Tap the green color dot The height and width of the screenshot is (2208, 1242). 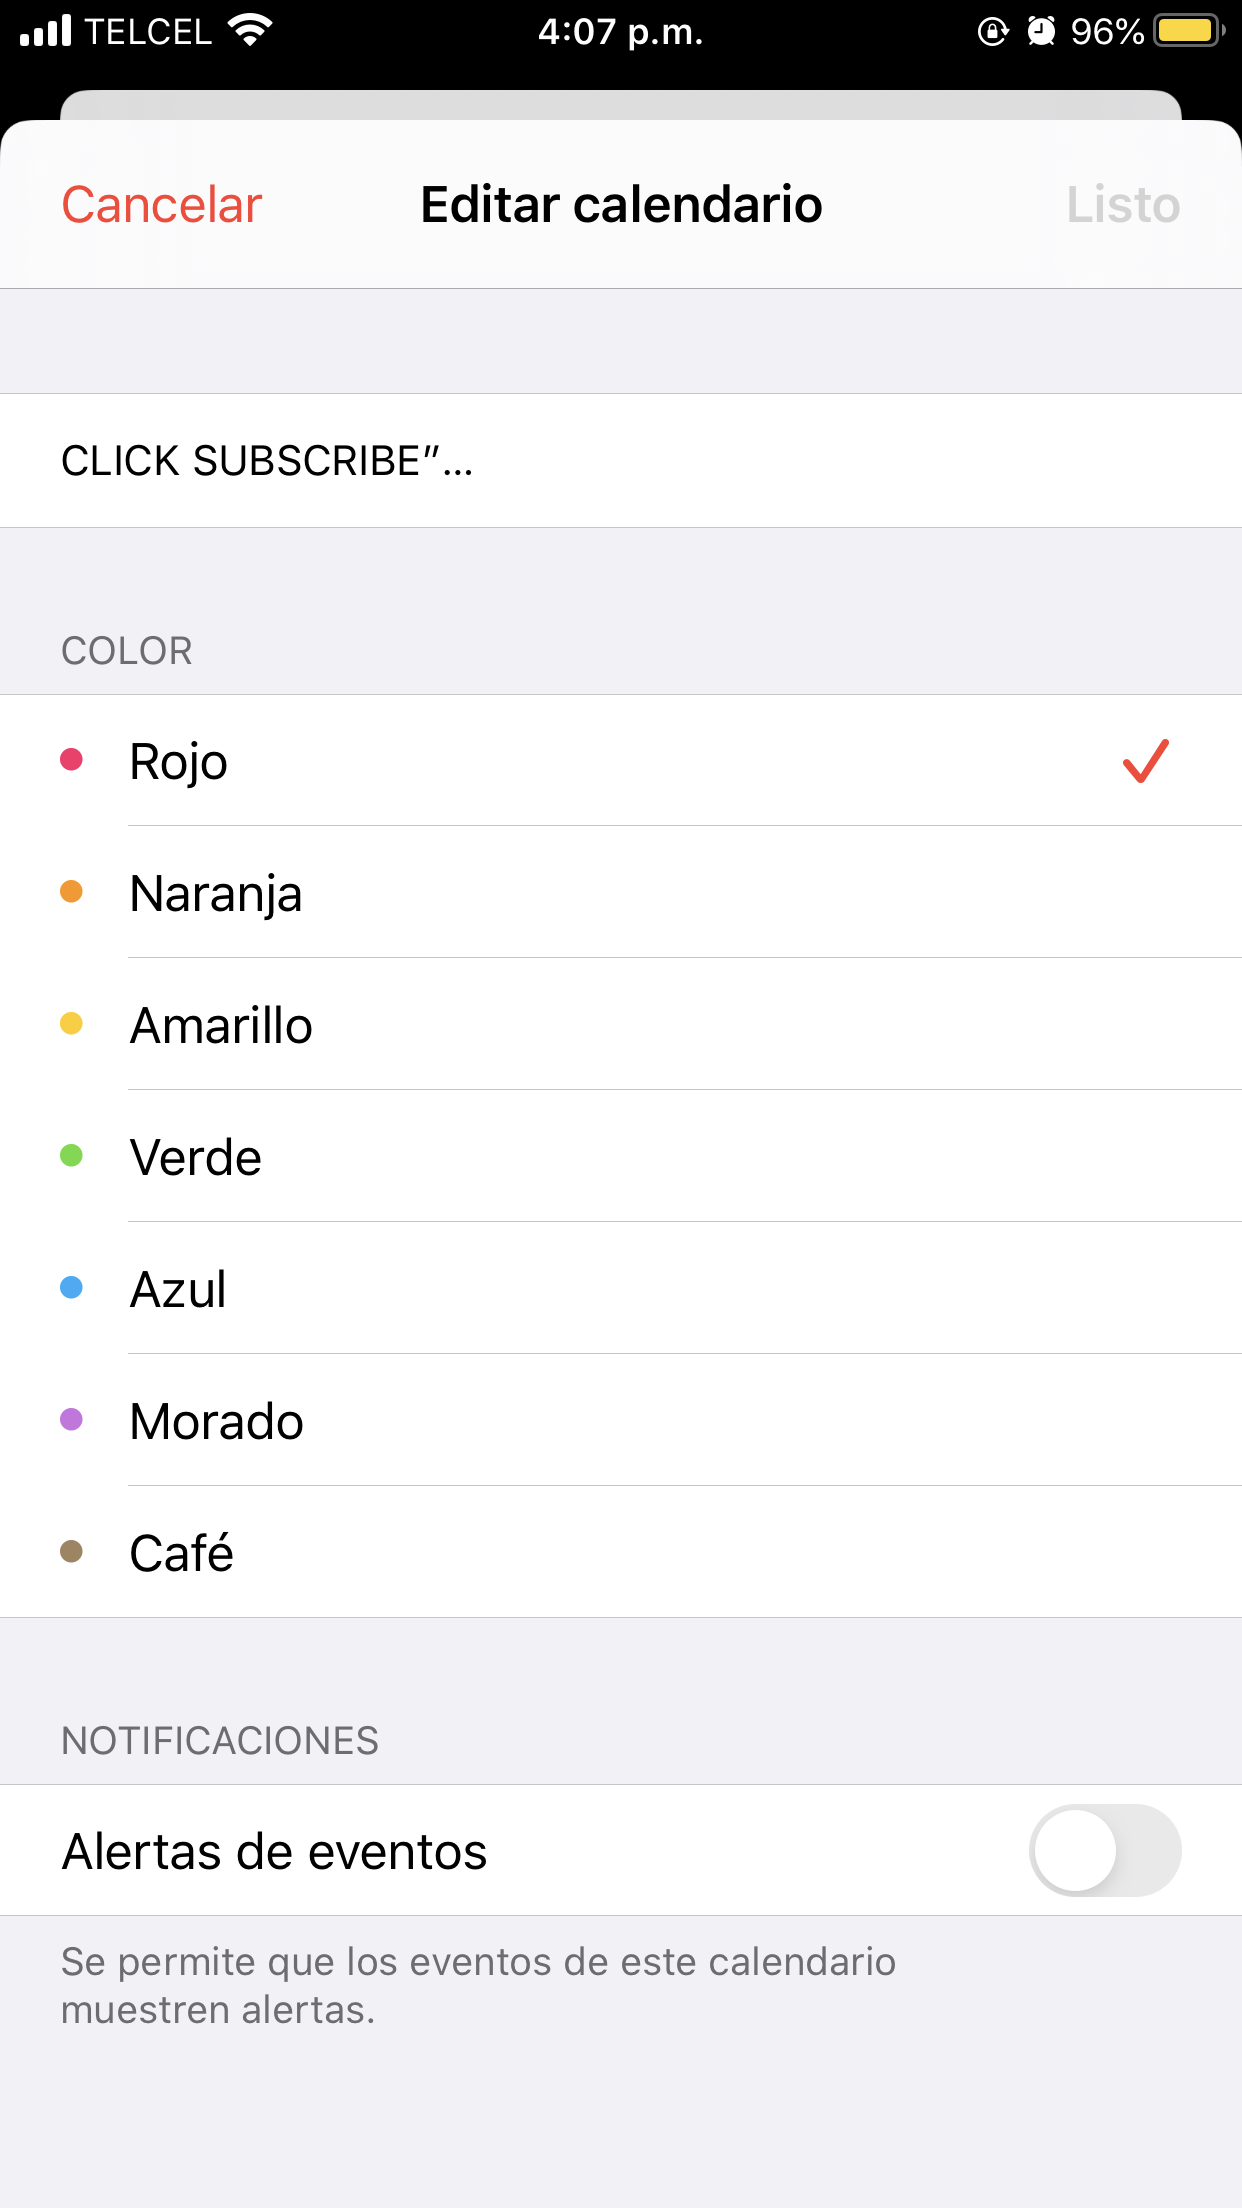pyautogui.click(x=71, y=1156)
